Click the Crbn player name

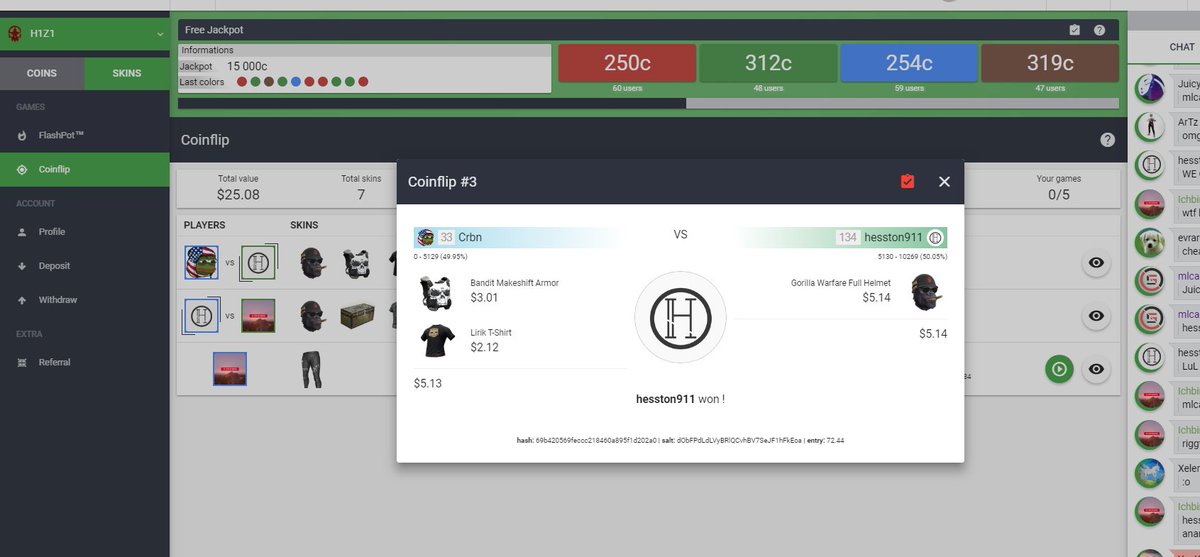[470, 237]
